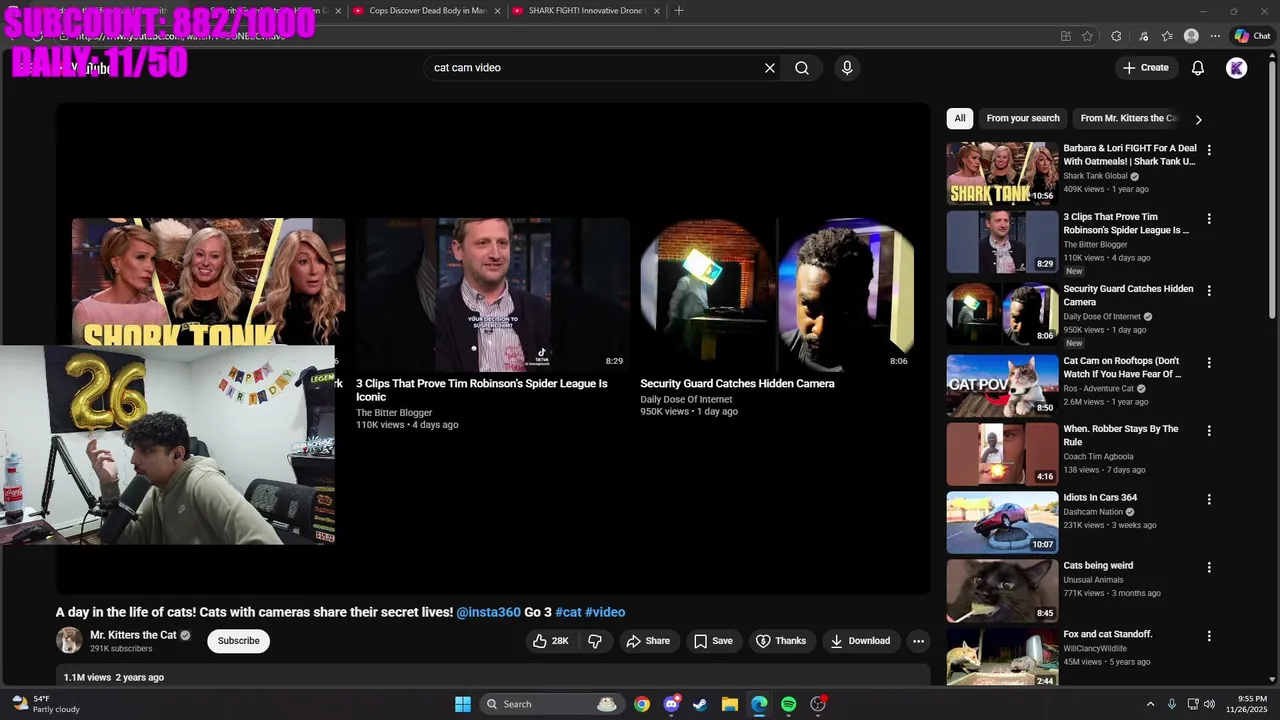1280x720 pixels.
Task: Open Fox and cat Standoff thumbnail
Action: [x=1002, y=657]
